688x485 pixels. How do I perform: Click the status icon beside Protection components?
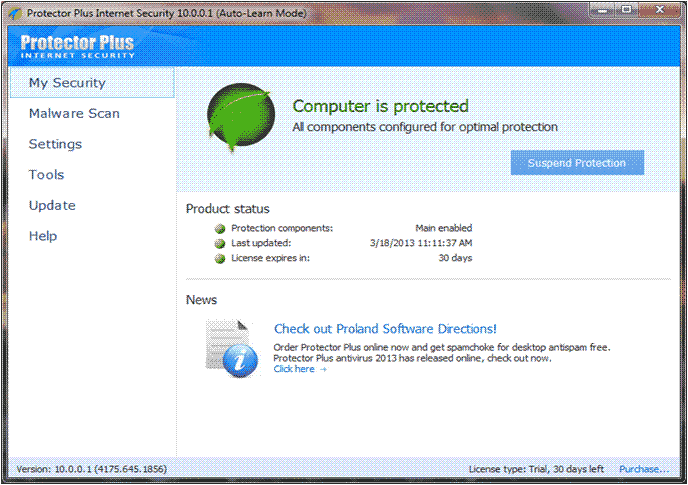220,229
